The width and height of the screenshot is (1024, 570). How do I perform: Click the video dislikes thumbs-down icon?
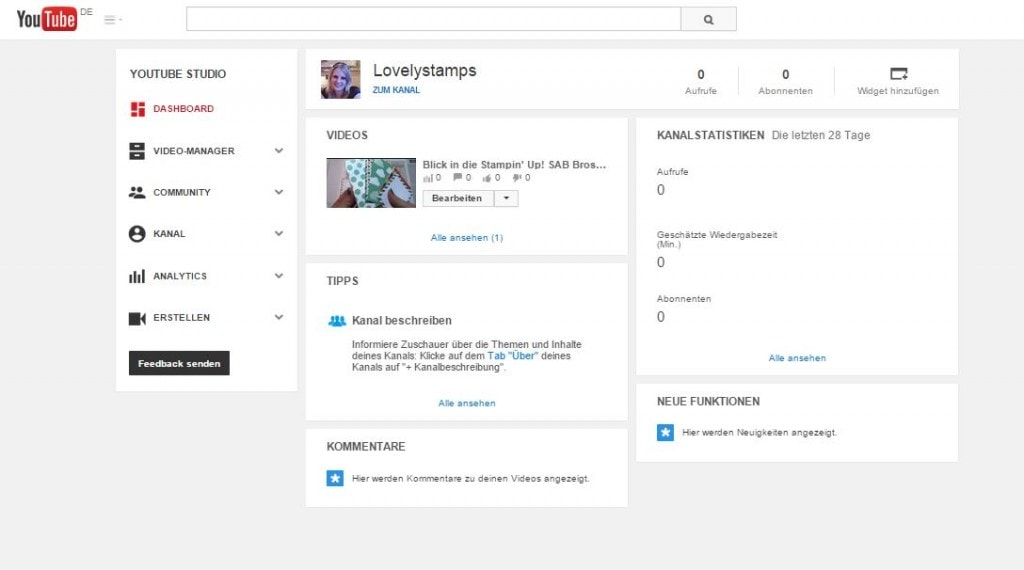(x=517, y=178)
